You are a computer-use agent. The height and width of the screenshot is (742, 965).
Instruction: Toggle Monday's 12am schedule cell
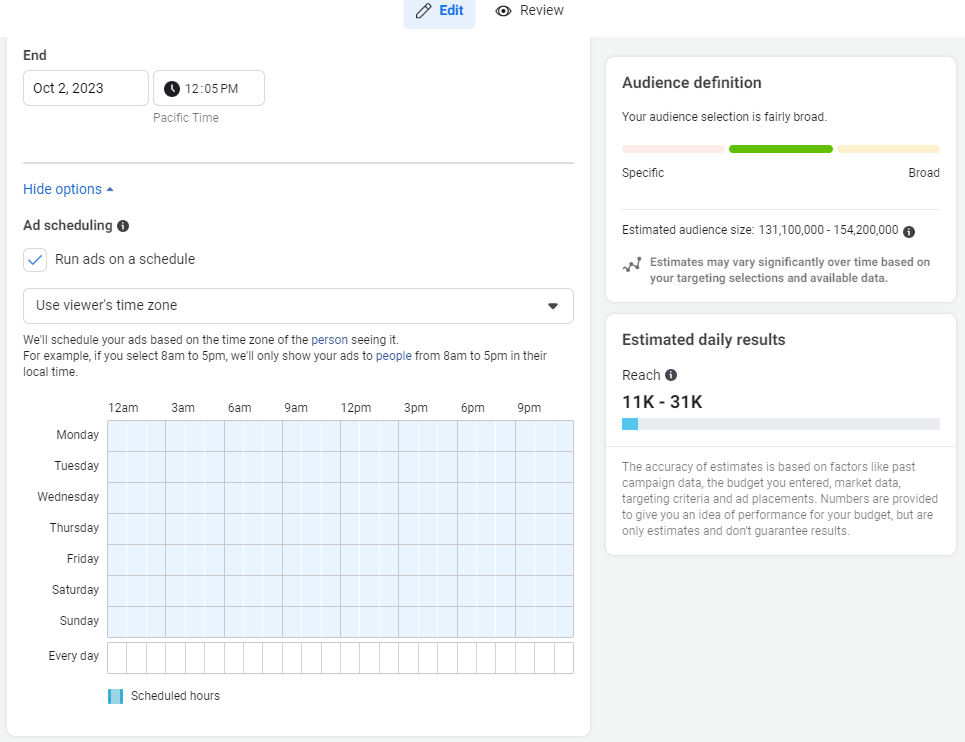(x=115, y=434)
